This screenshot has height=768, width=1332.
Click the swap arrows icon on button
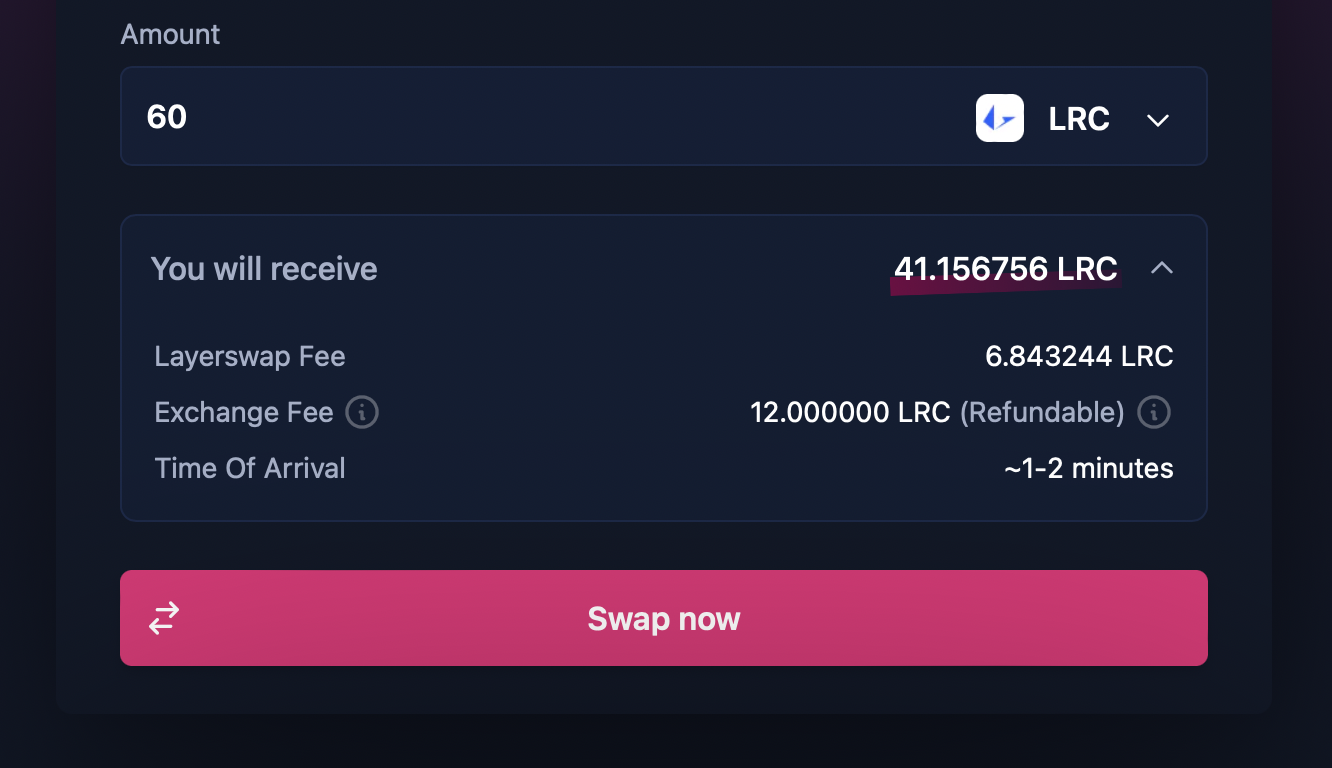pos(164,618)
